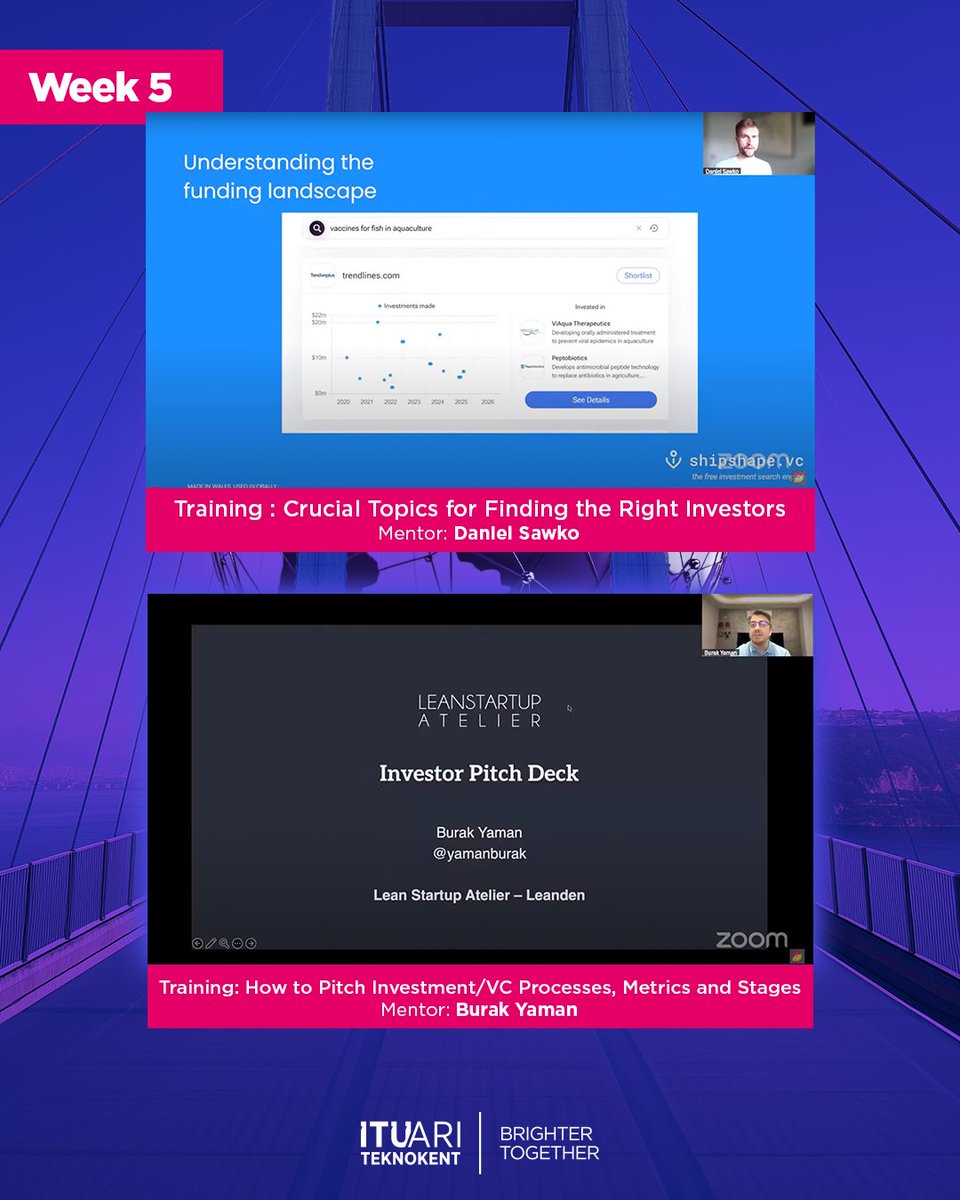Click the 'Investor Pitch Deck' title
Viewport: 960px width, 1200px height.
click(x=479, y=773)
